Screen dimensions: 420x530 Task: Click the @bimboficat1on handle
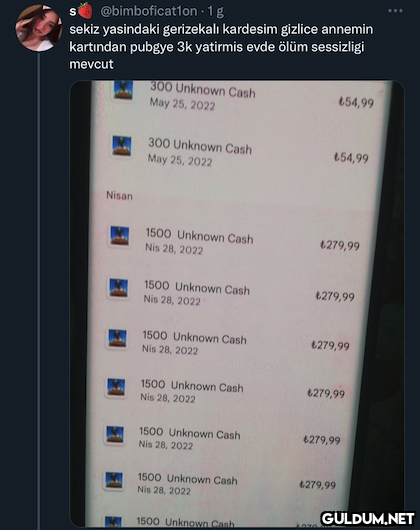(149, 11)
